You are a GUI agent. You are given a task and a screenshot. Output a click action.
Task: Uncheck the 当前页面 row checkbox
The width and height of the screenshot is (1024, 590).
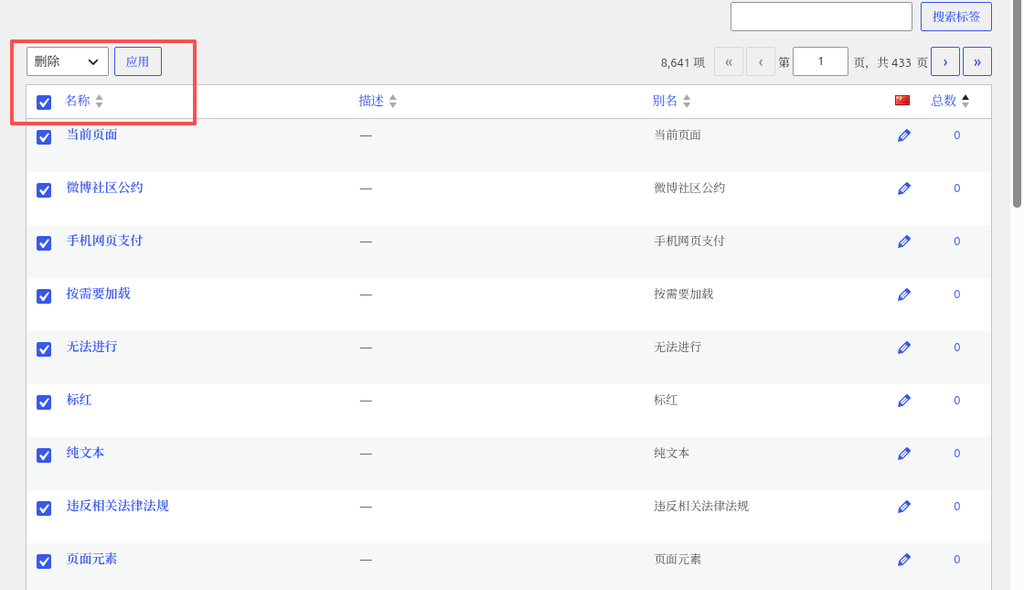(44, 137)
